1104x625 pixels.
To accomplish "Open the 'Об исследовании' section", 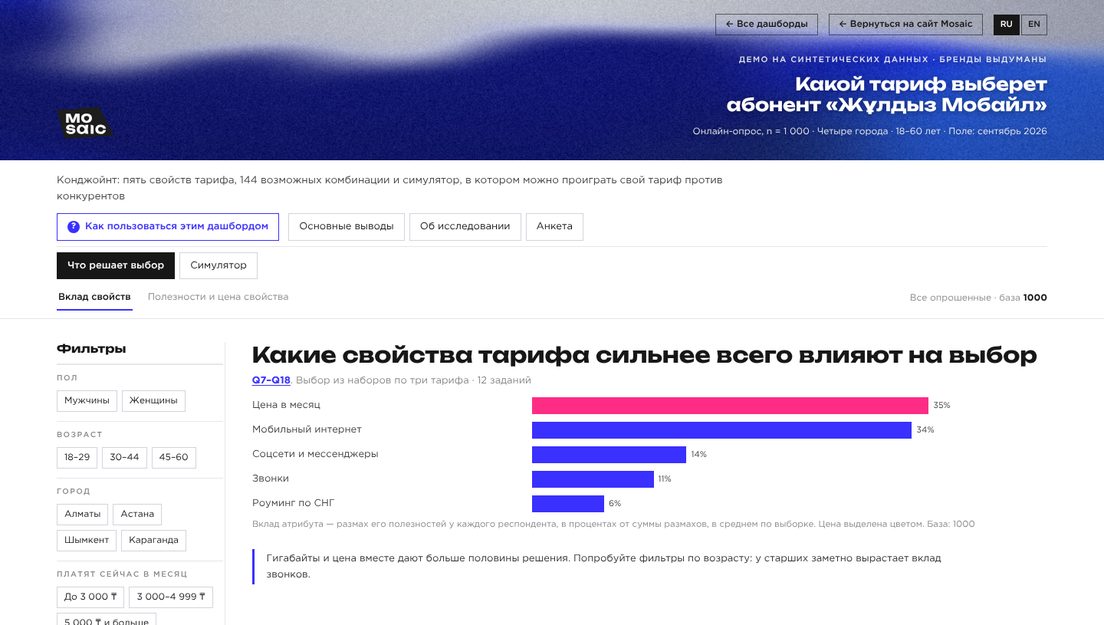I will (465, 227).
